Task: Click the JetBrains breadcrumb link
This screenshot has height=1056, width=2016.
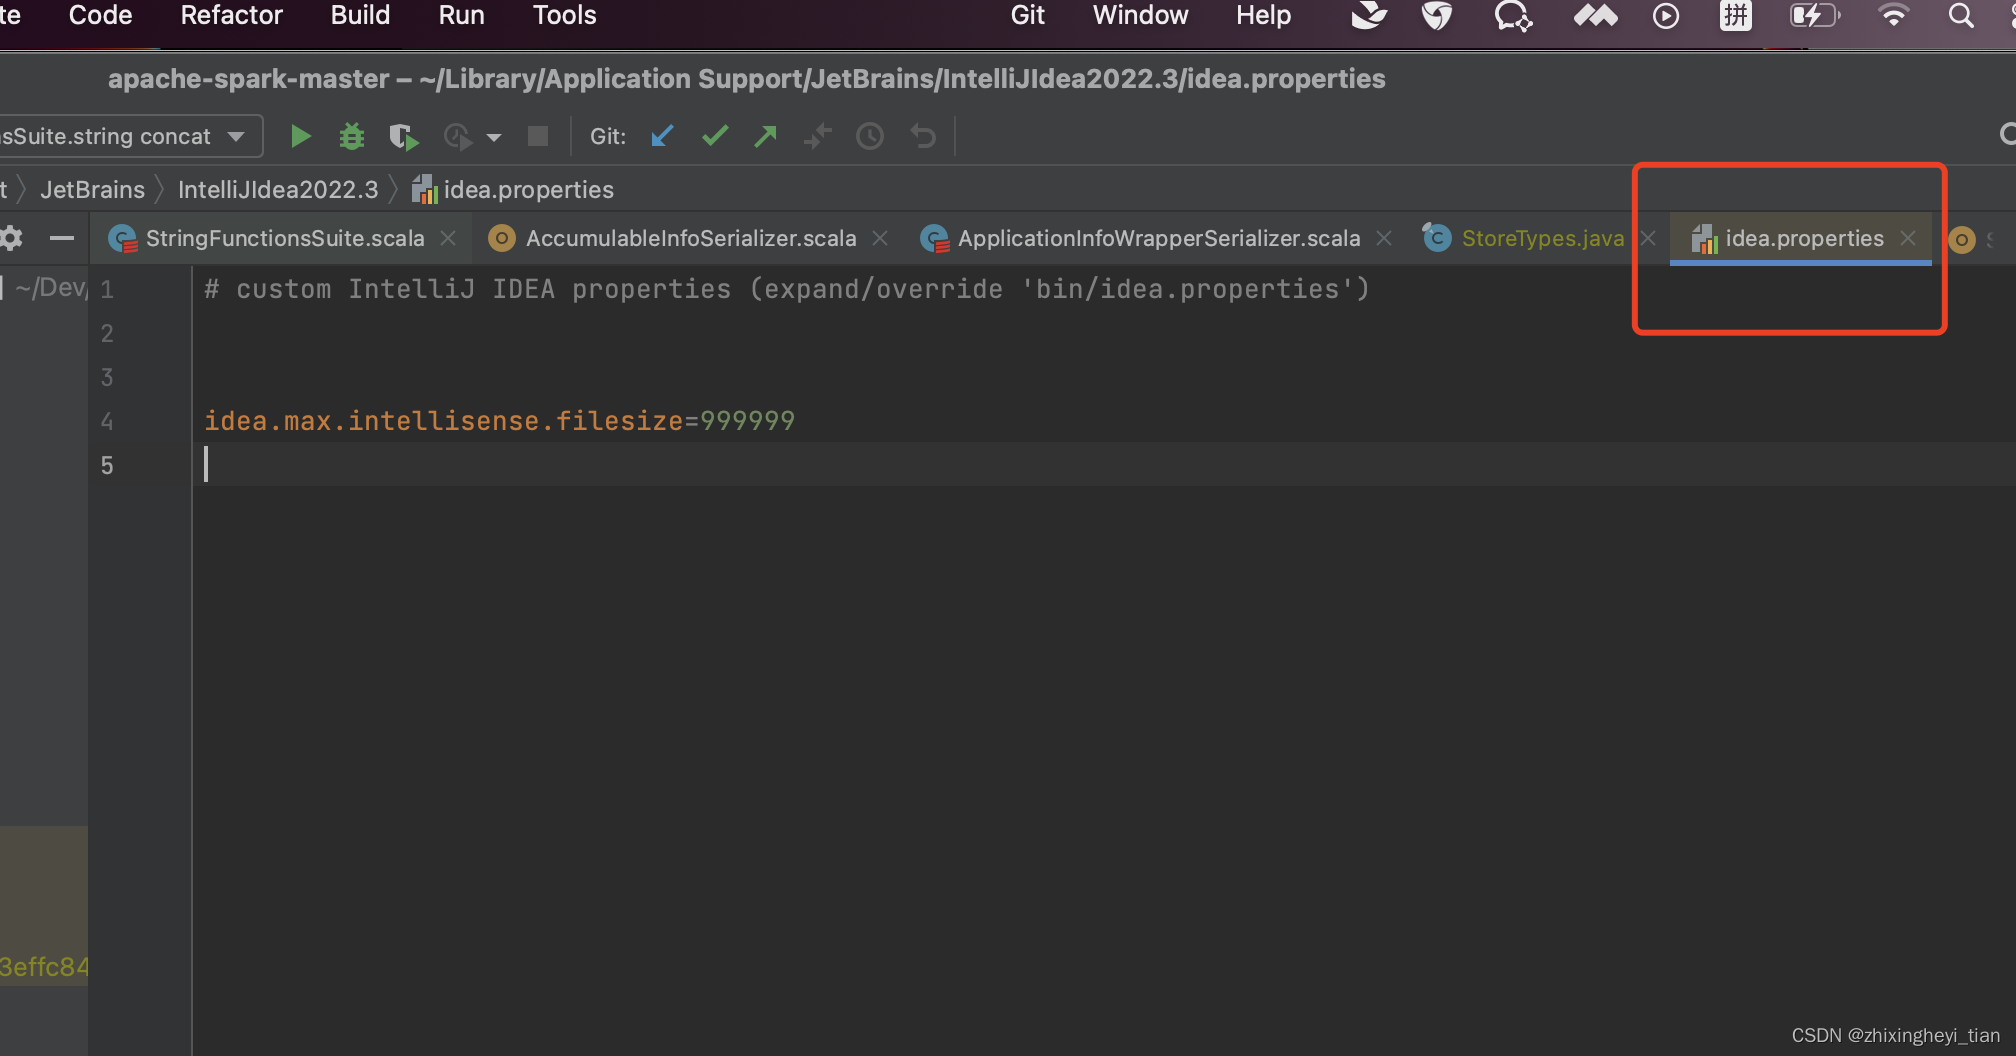Action: click(91, 189)
